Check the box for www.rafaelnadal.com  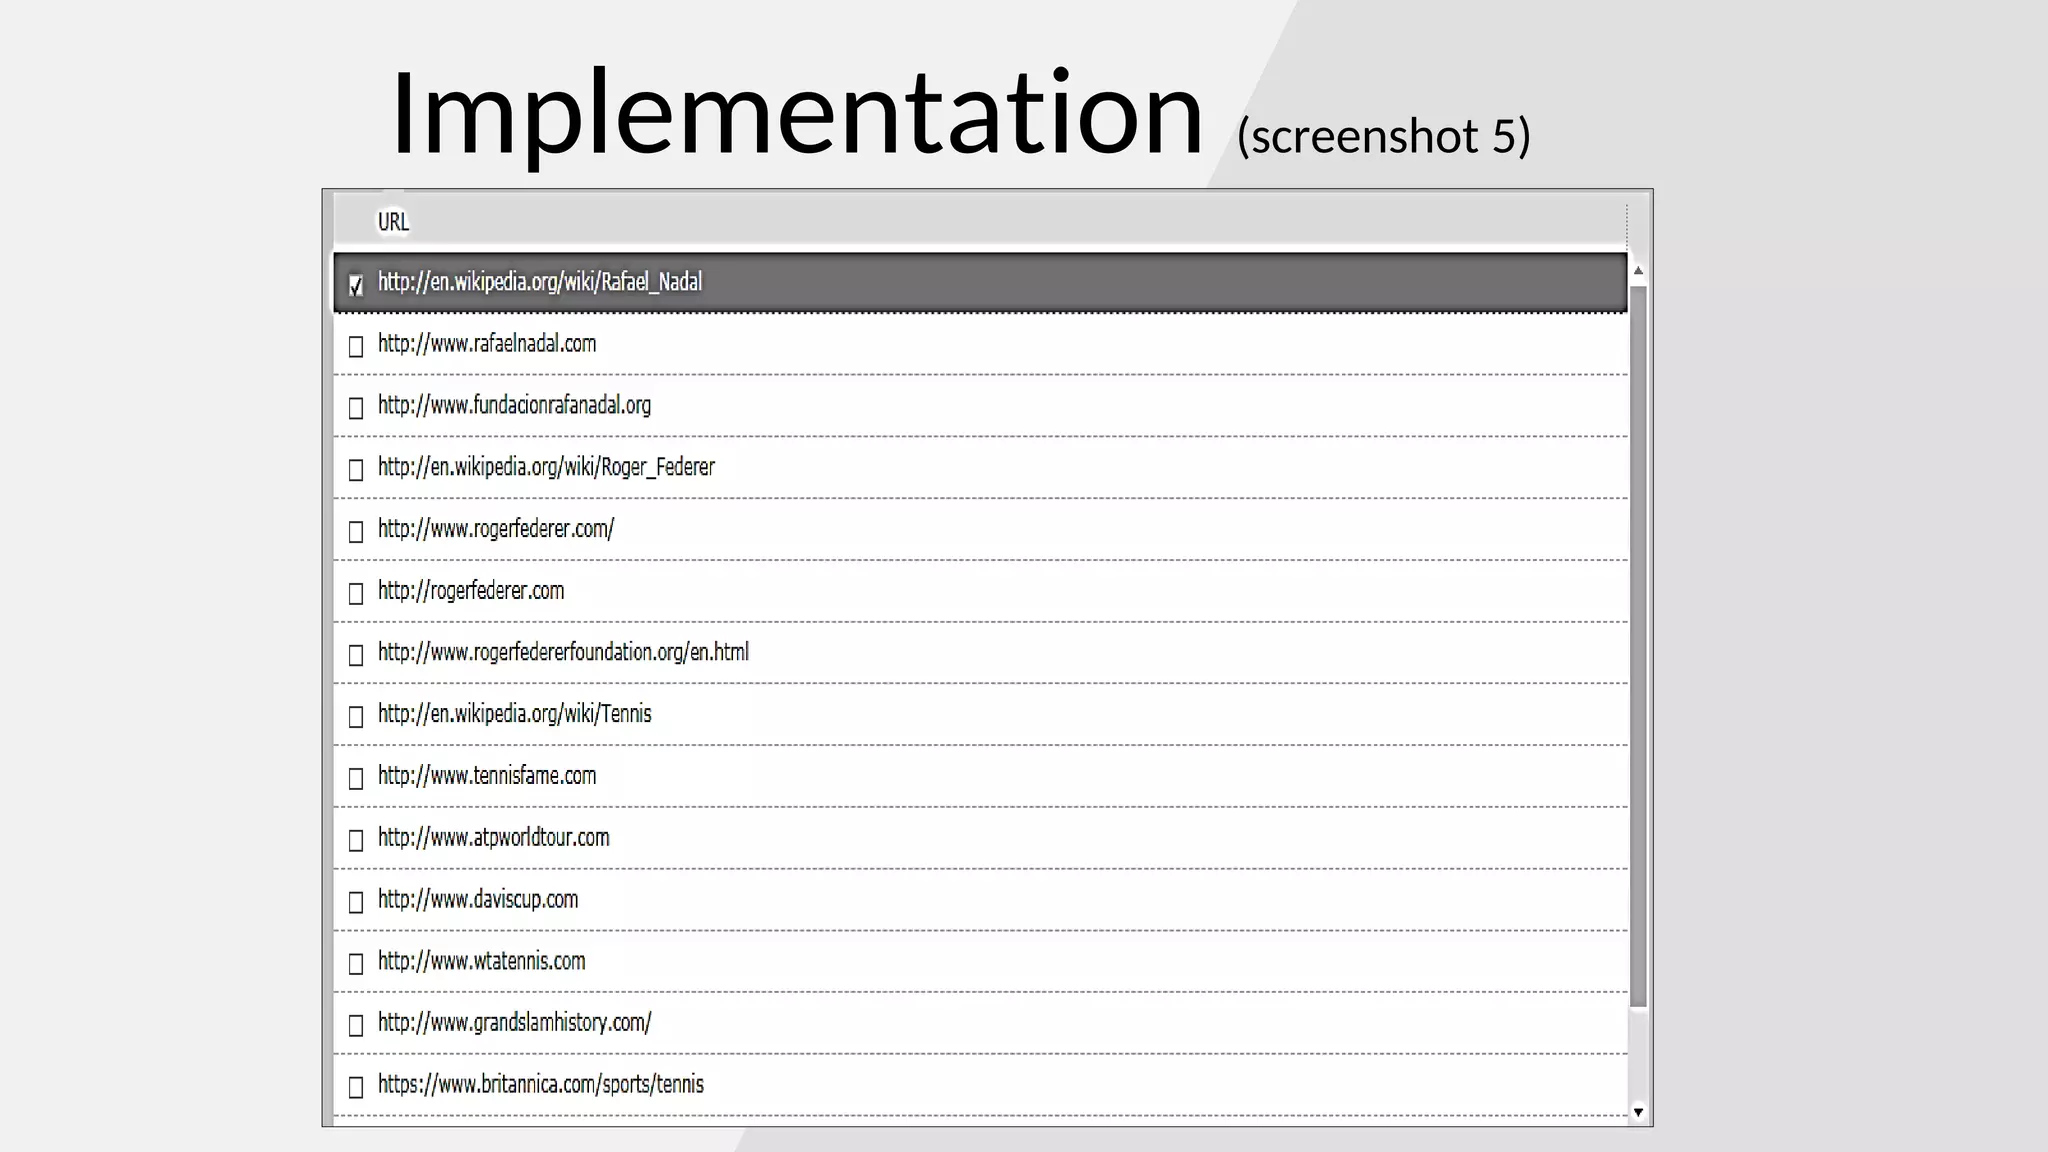[x=356, y=347]
